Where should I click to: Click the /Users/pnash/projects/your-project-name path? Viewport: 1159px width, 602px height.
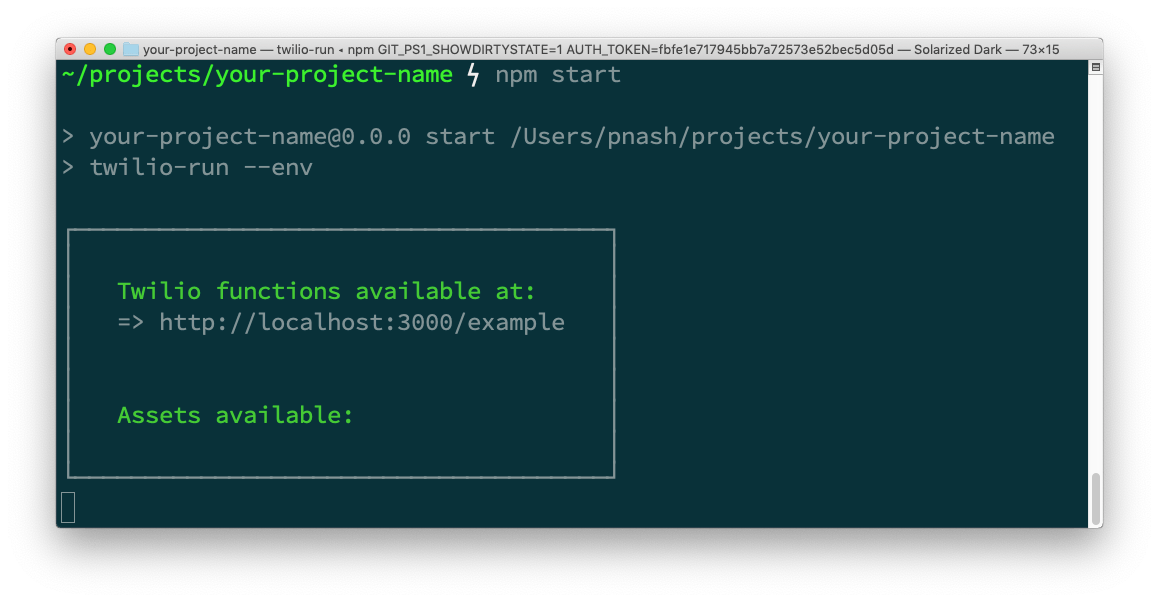point(782,137)
